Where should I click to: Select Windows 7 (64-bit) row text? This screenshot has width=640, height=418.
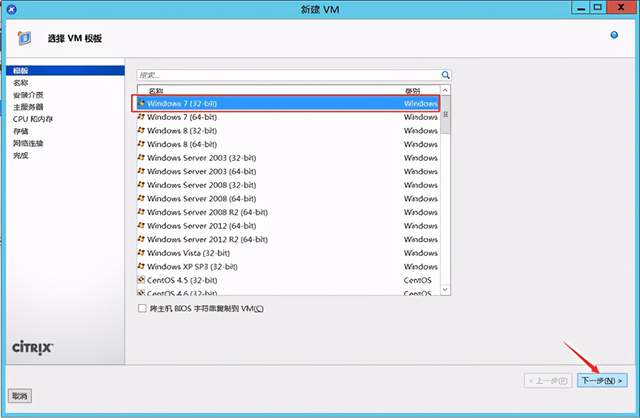[182, 117]
